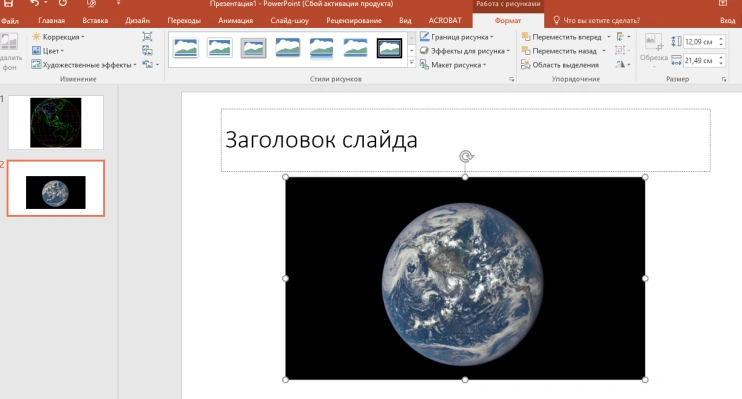This screenshot has width=742, height=399.
Task: Select slide 2 thumbnail with Earth photo
Action: (56, 188)
